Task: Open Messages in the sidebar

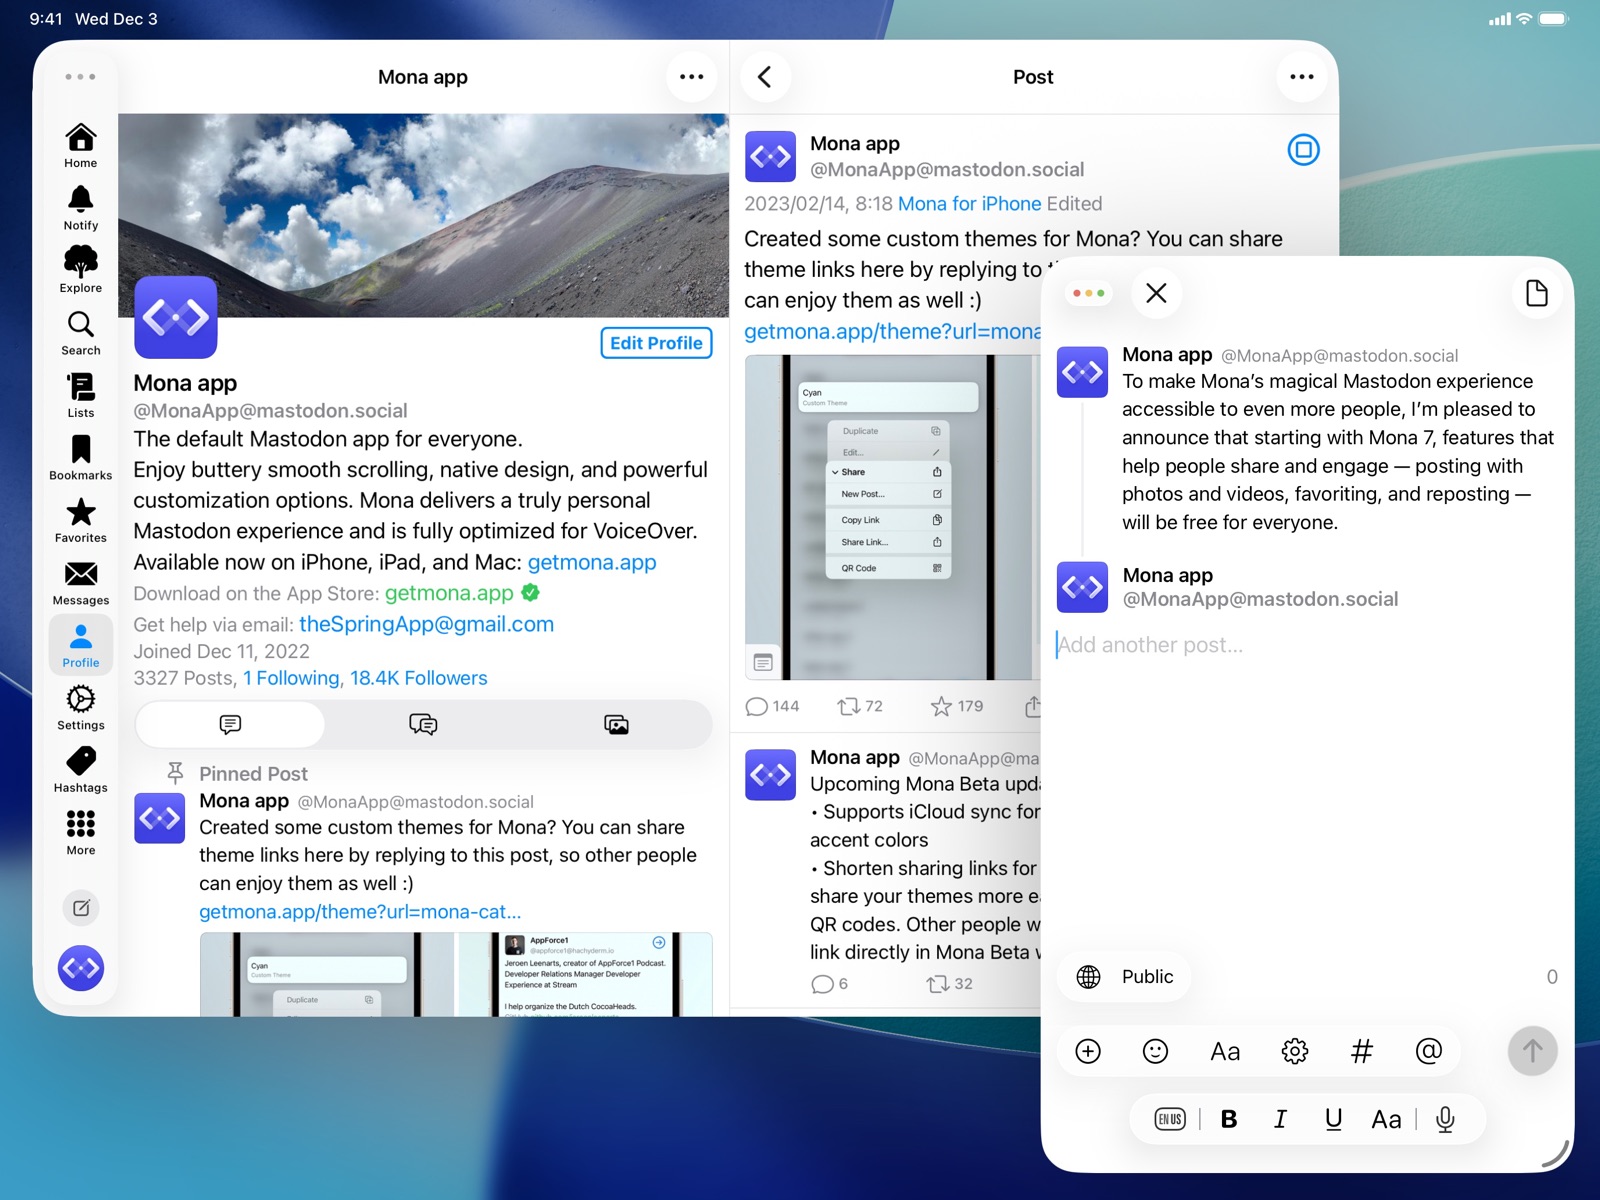Action: [x=81, y=583]
